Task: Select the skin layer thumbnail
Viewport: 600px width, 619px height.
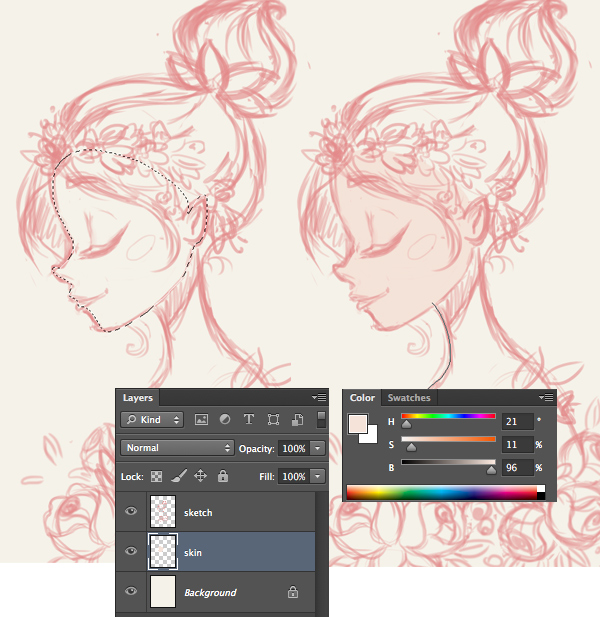Action: click(x=163, y=551)
